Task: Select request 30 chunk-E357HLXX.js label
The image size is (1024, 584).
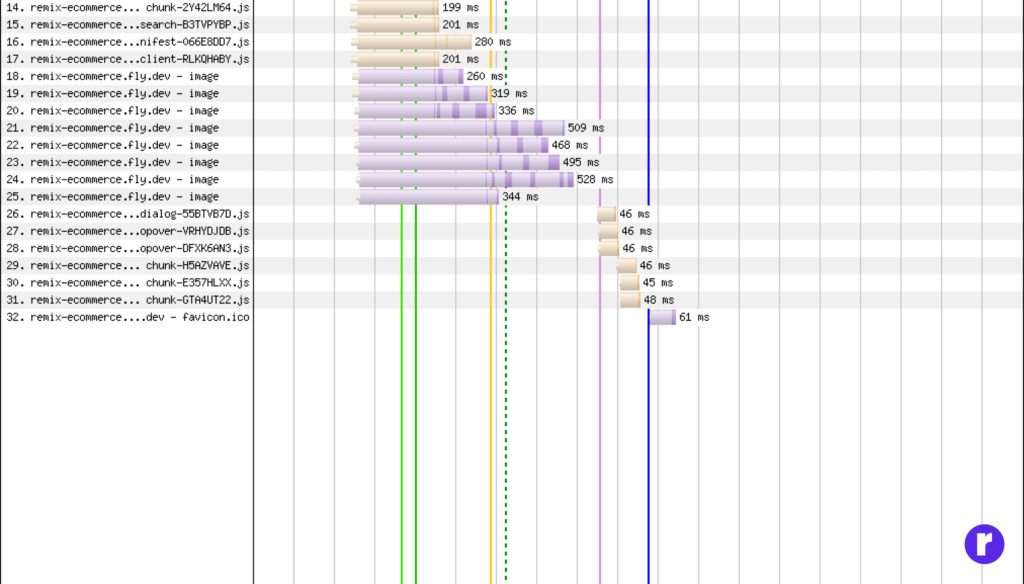Action: coord(127,283)
